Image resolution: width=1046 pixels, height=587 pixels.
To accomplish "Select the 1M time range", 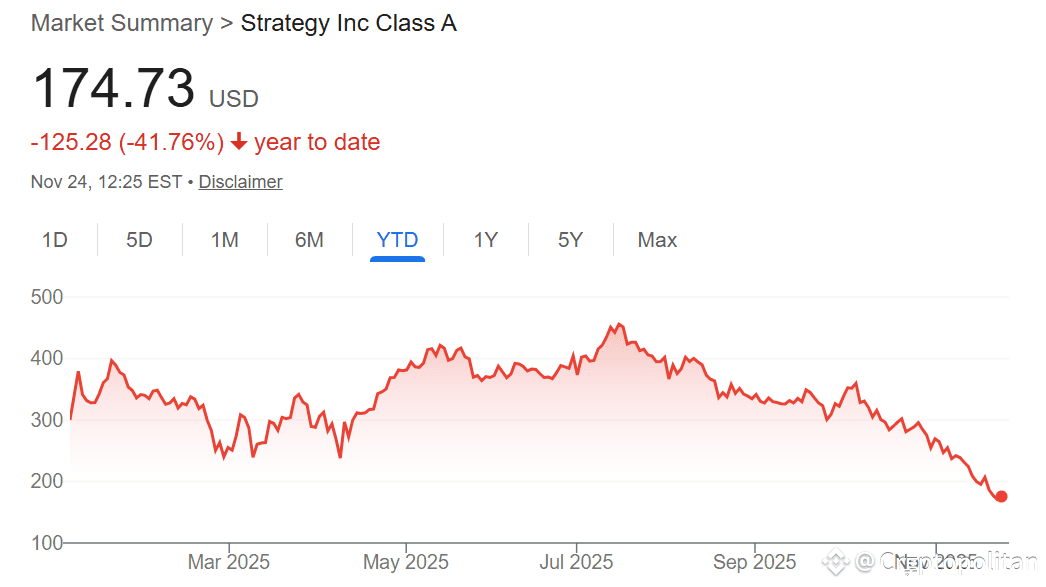I will [x=224, y=239].
